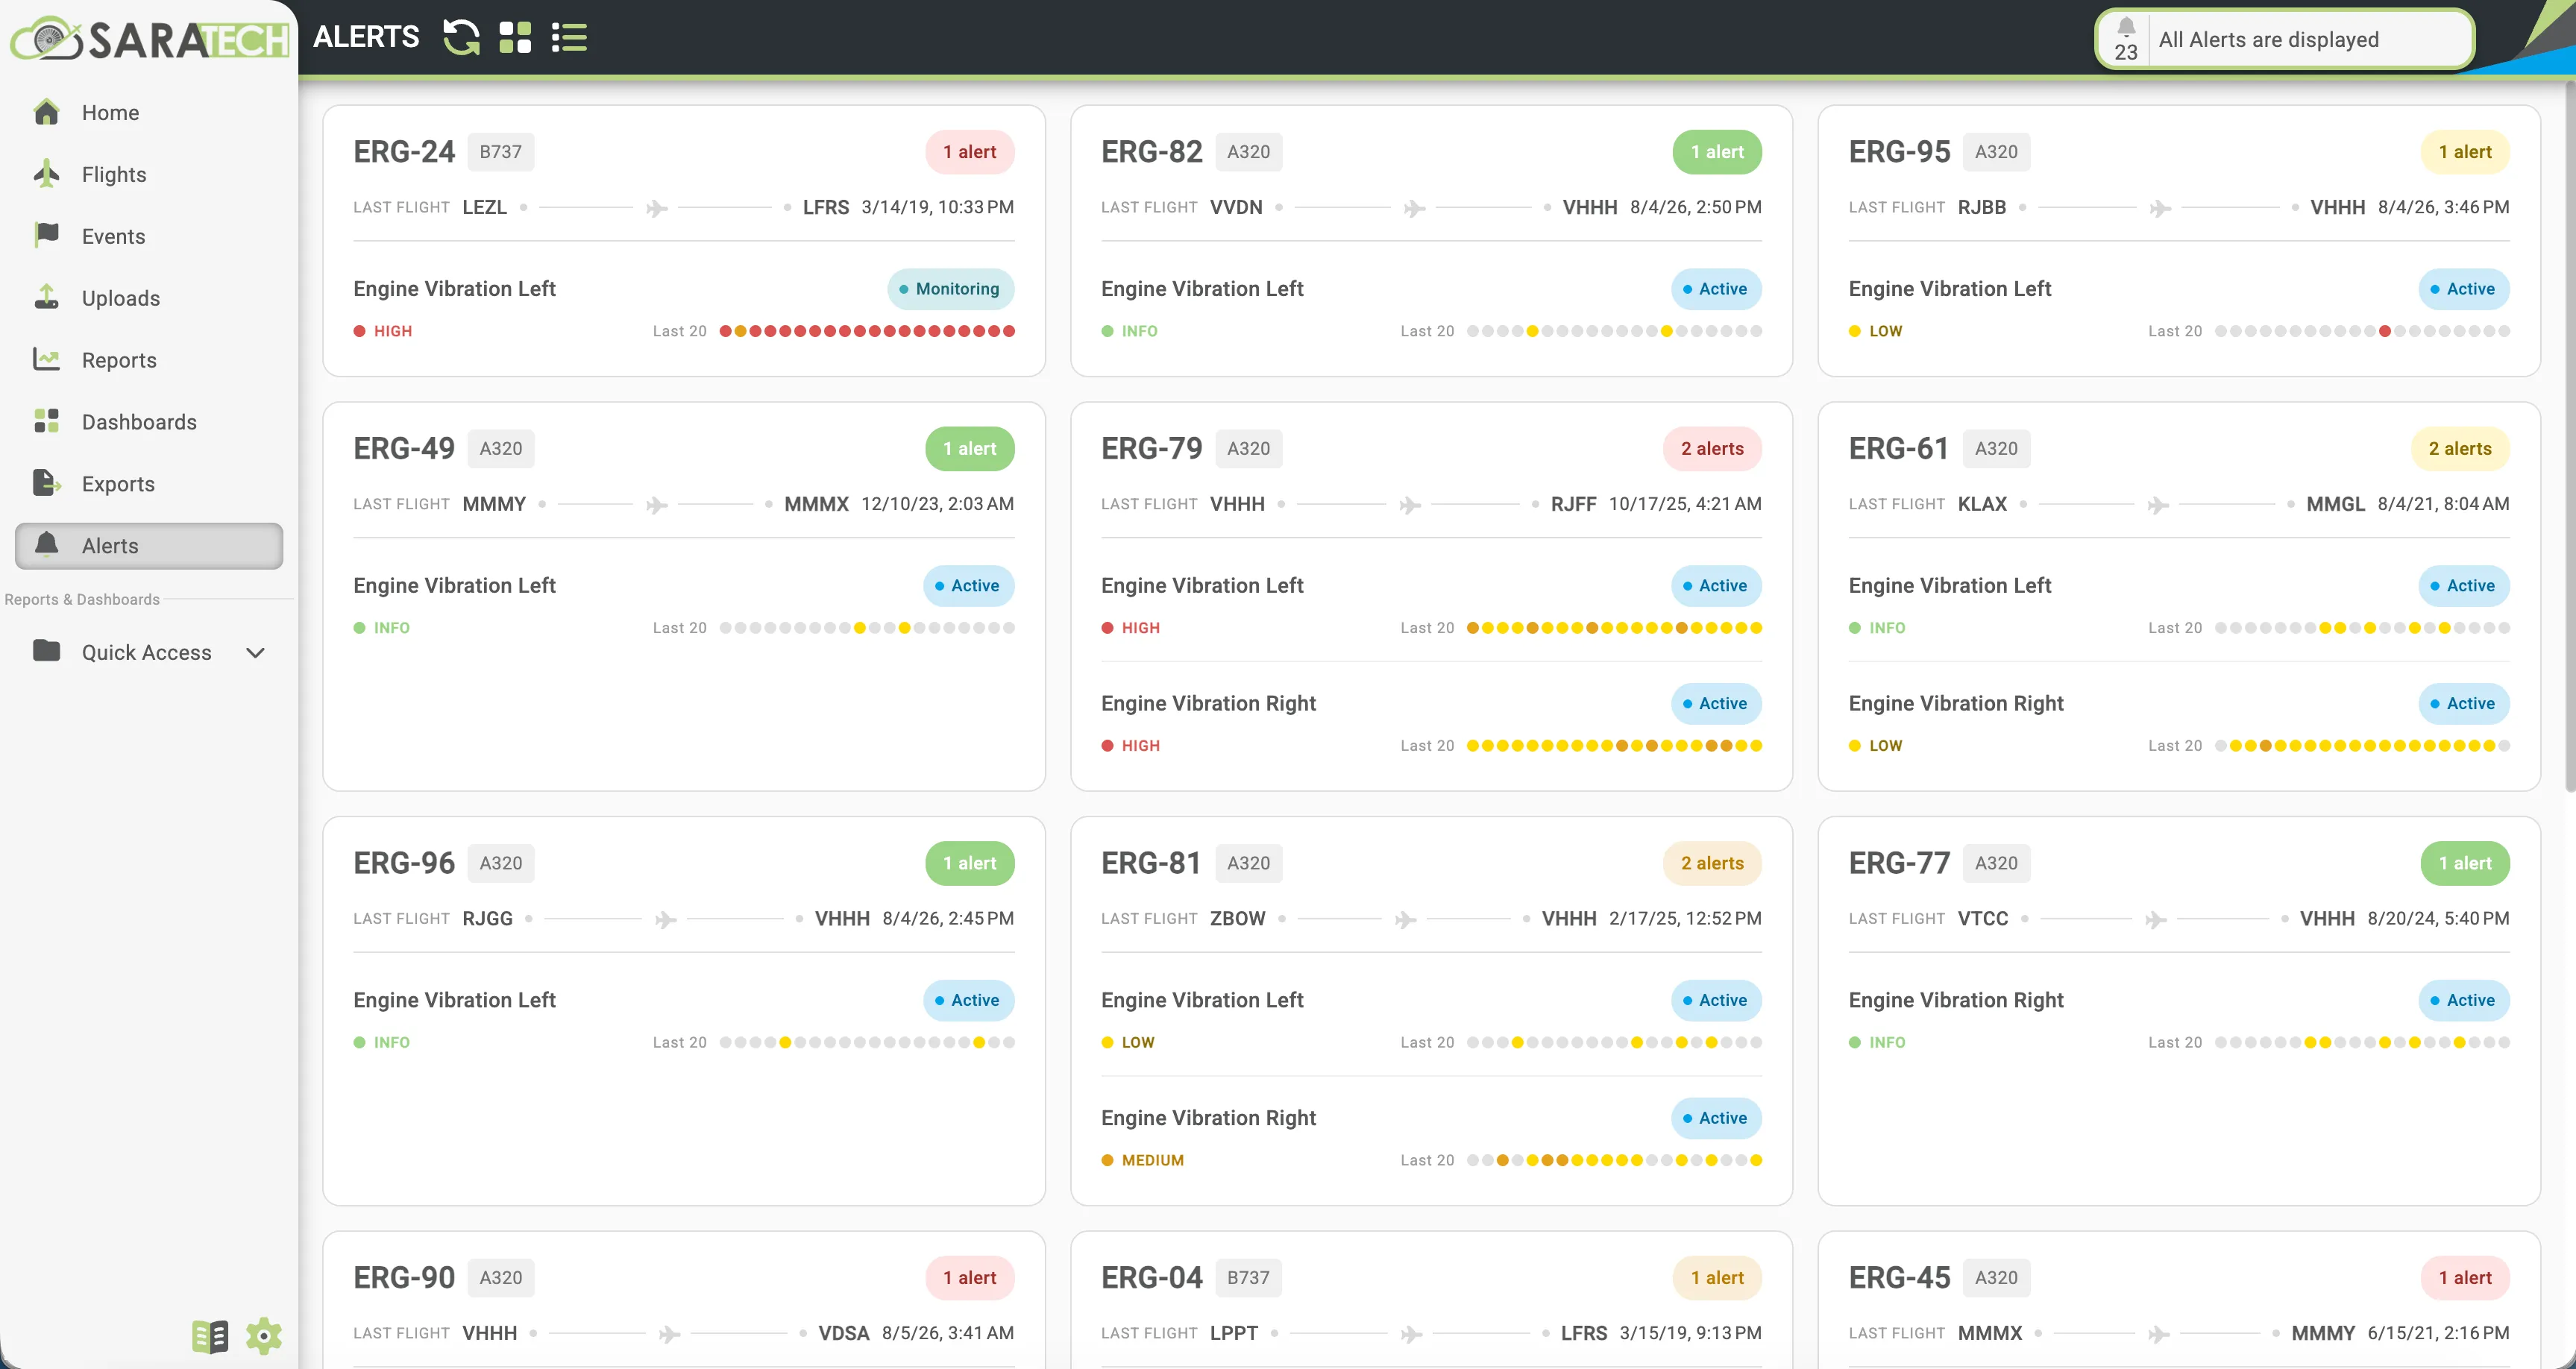Click ERG-61 2 alerts badge

coord(2460,449)
